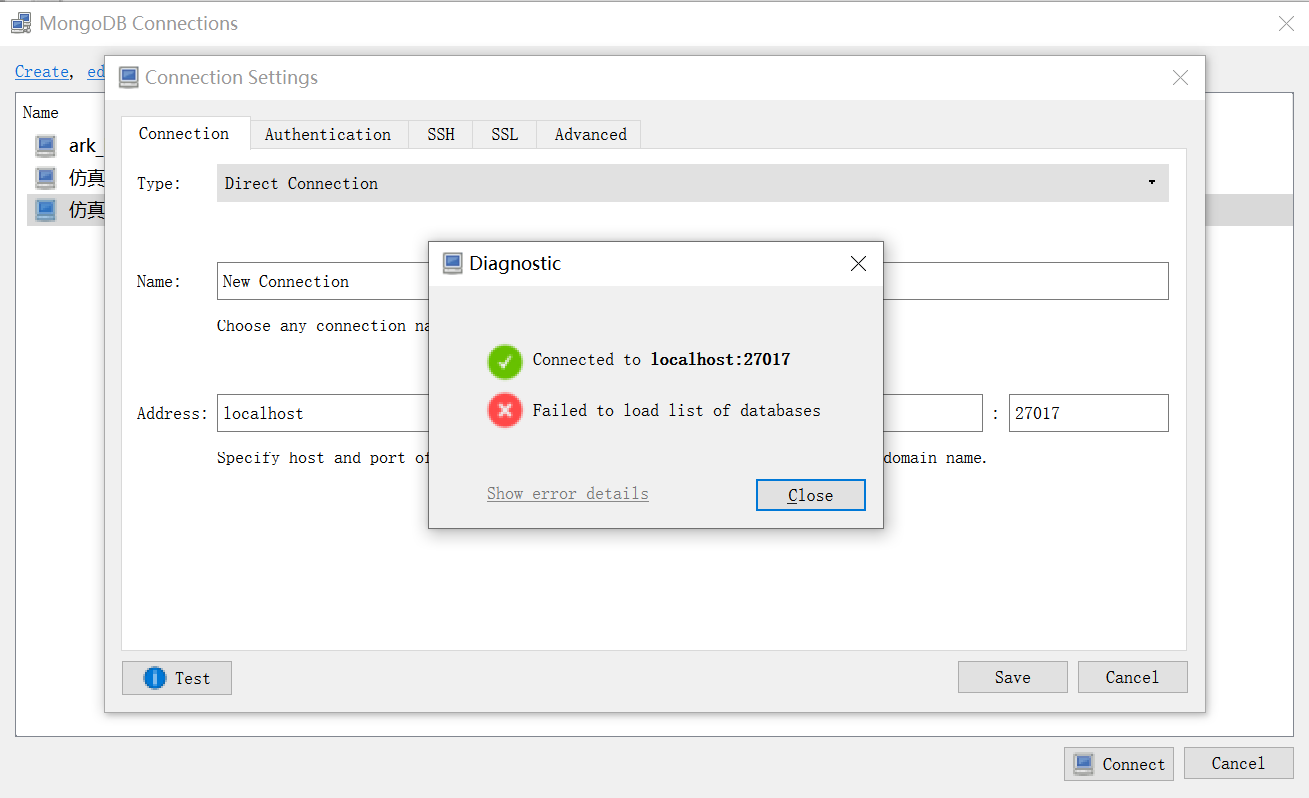The image size is (1309, 798).
Task: Expand the Type dropdown showing Direct Connection
Action: (692, 183)
